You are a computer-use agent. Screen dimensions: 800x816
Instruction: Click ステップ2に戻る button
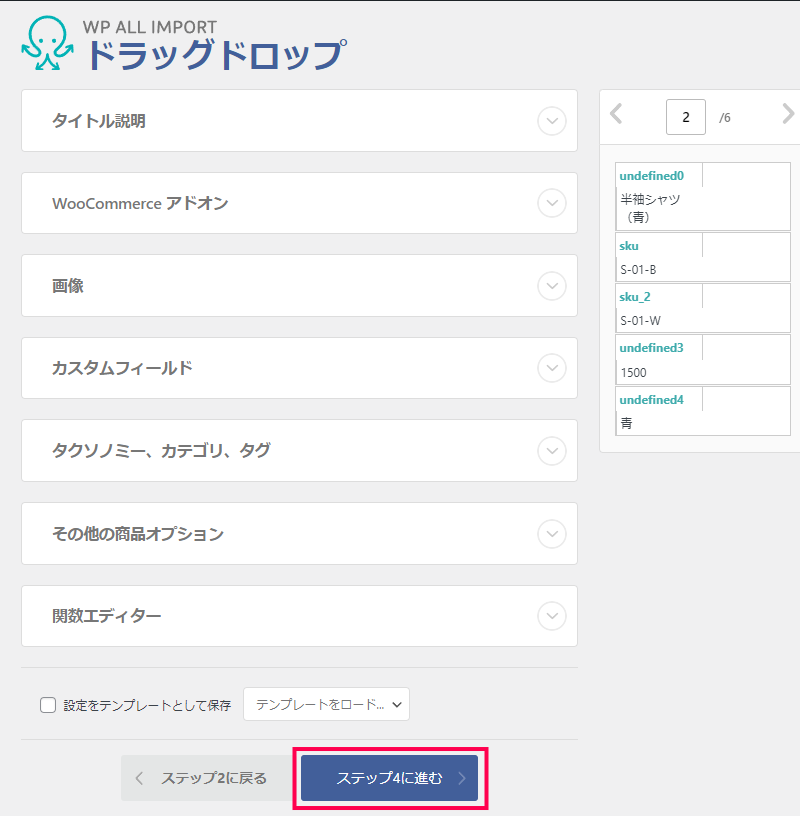(207, 778)
